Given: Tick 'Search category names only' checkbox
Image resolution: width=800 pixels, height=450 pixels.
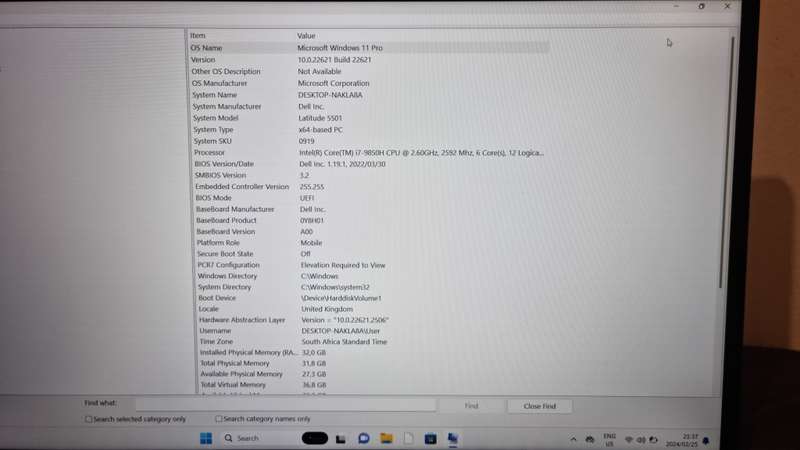Looking at the screenshot, I should click(219, 418).
